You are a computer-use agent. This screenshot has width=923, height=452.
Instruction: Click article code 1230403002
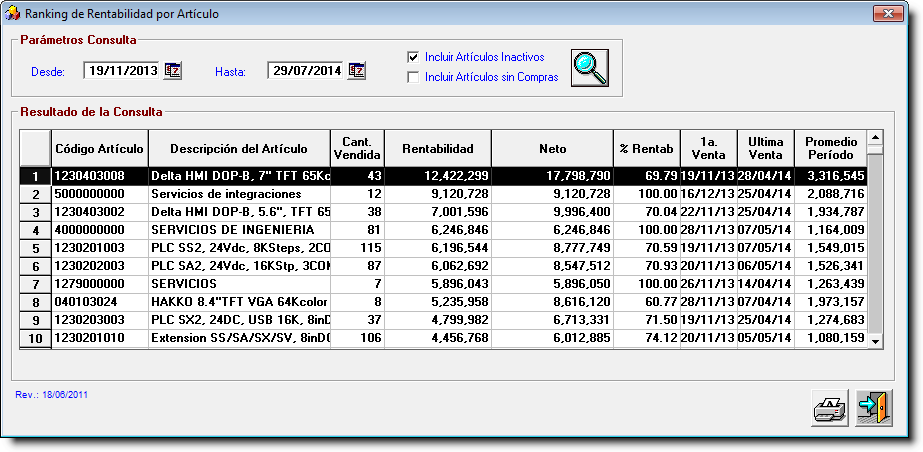(99, 212)
